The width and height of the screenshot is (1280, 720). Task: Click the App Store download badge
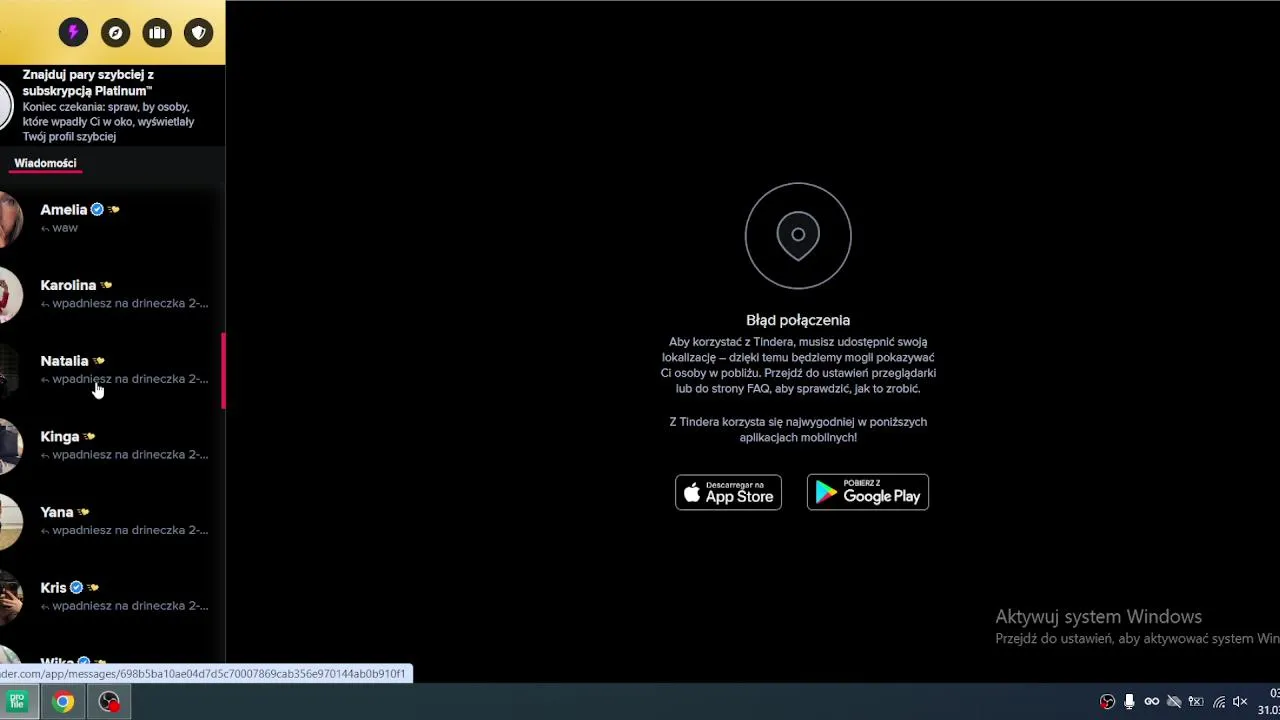(728, 492)
